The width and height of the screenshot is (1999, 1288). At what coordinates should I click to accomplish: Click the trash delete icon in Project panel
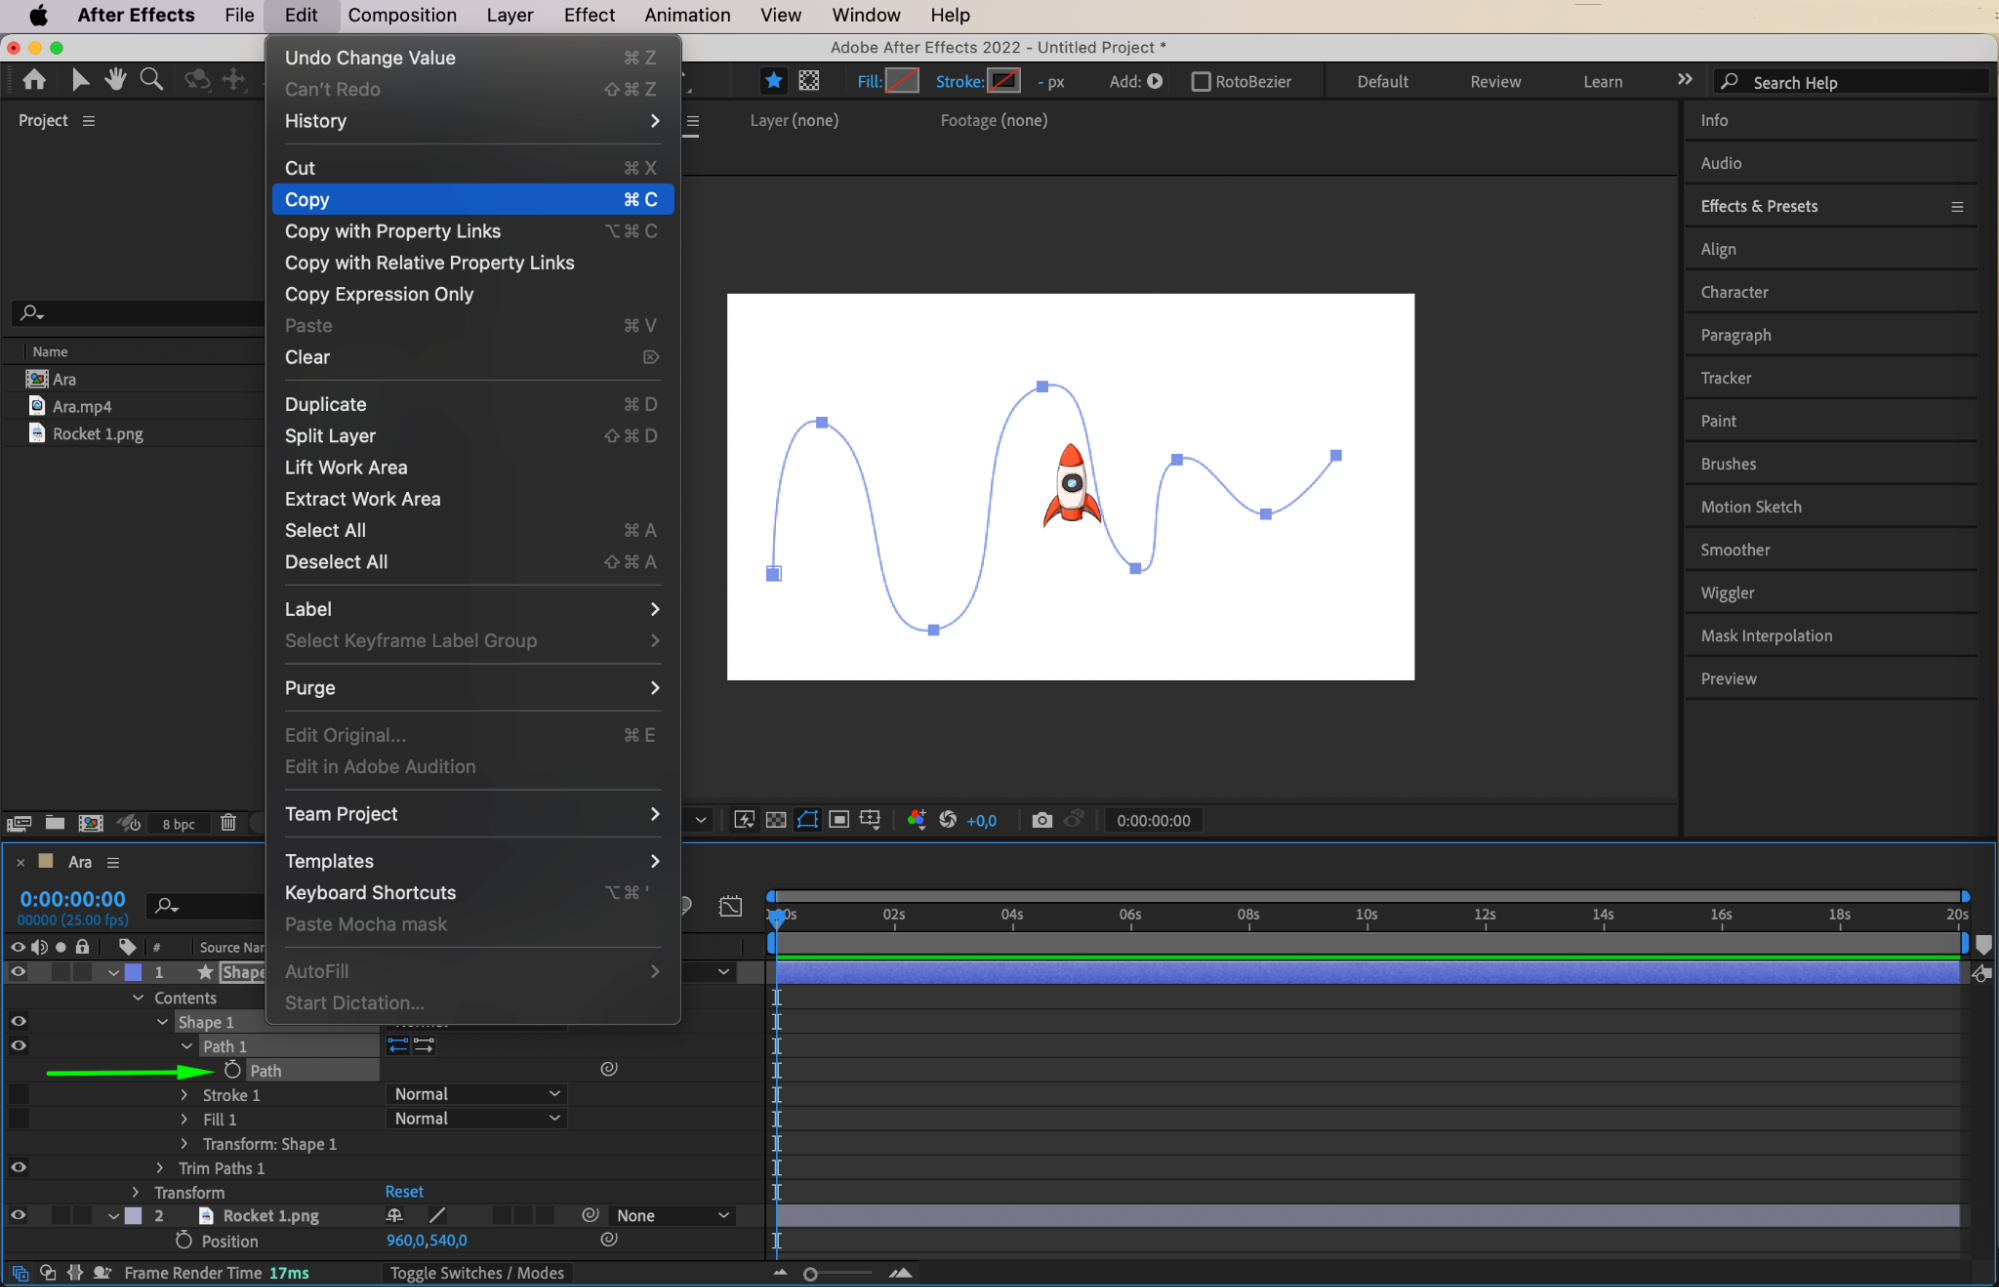(228, 823)
